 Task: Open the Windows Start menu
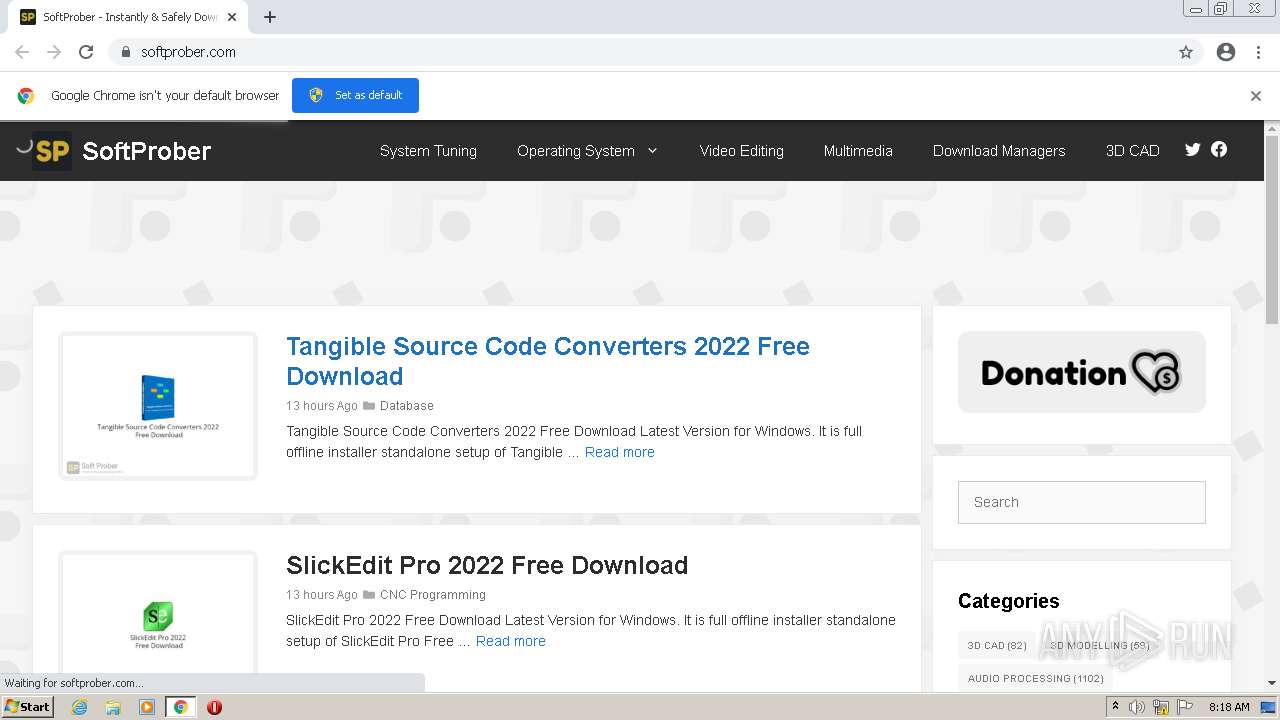(x=28, y=707)
